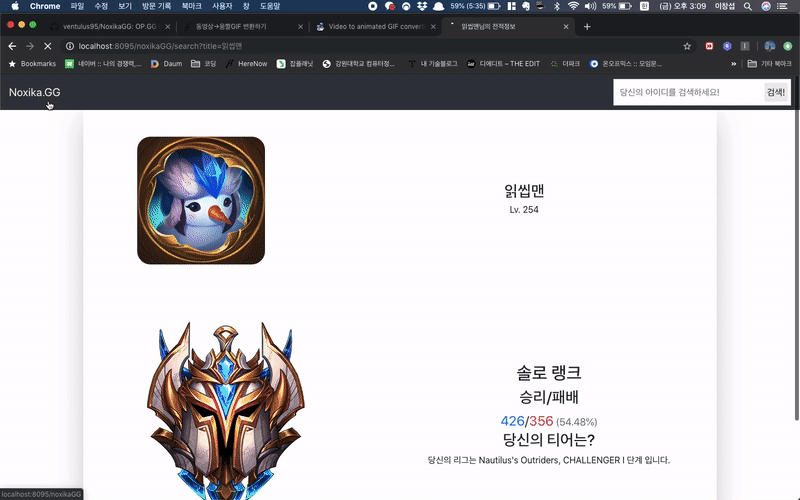
Task: Click the Challenger tier emblem image
Action: [226, 411]
